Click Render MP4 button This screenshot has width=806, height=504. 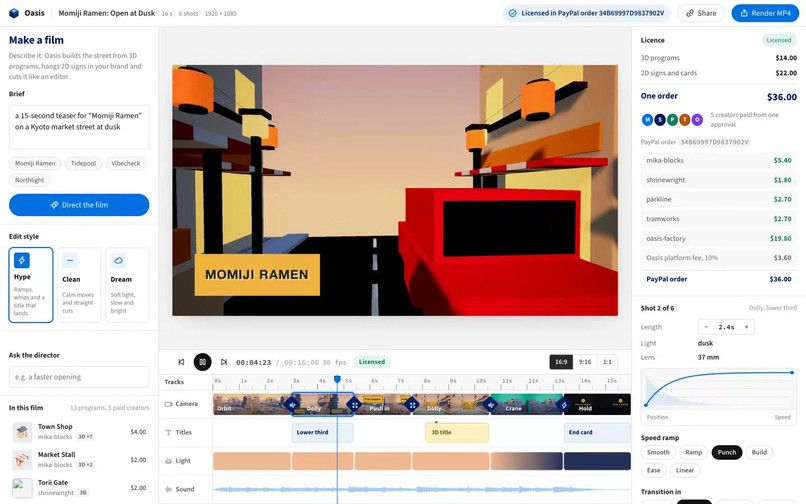[x=765, y=13]
